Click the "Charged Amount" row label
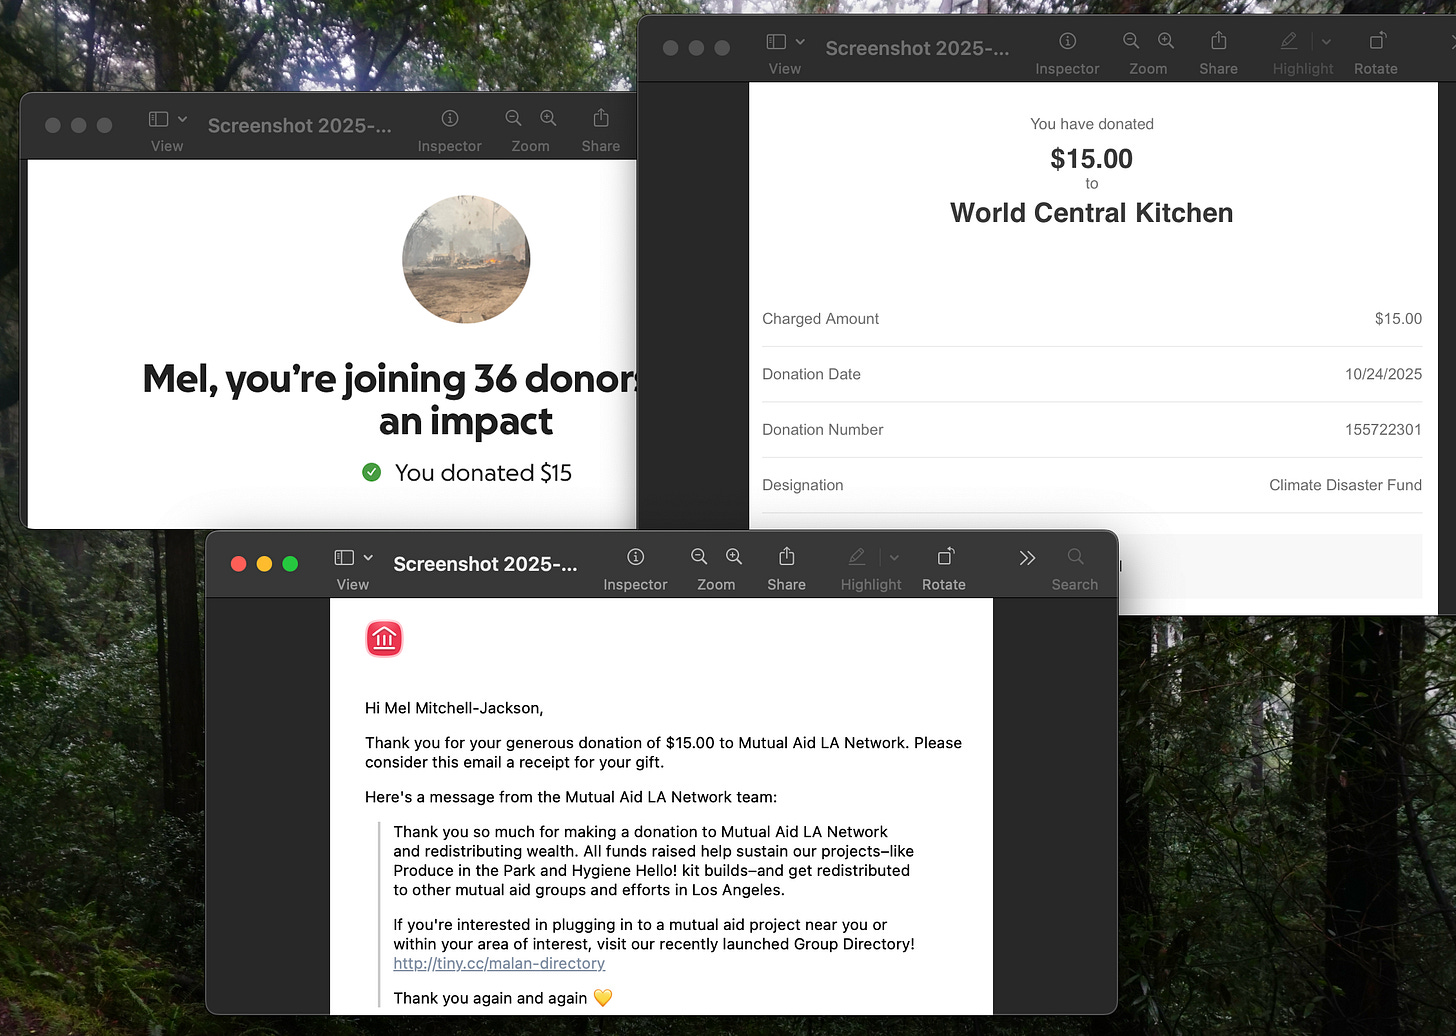Viewport: 1456px width, 1036px height. coord(820,319)
